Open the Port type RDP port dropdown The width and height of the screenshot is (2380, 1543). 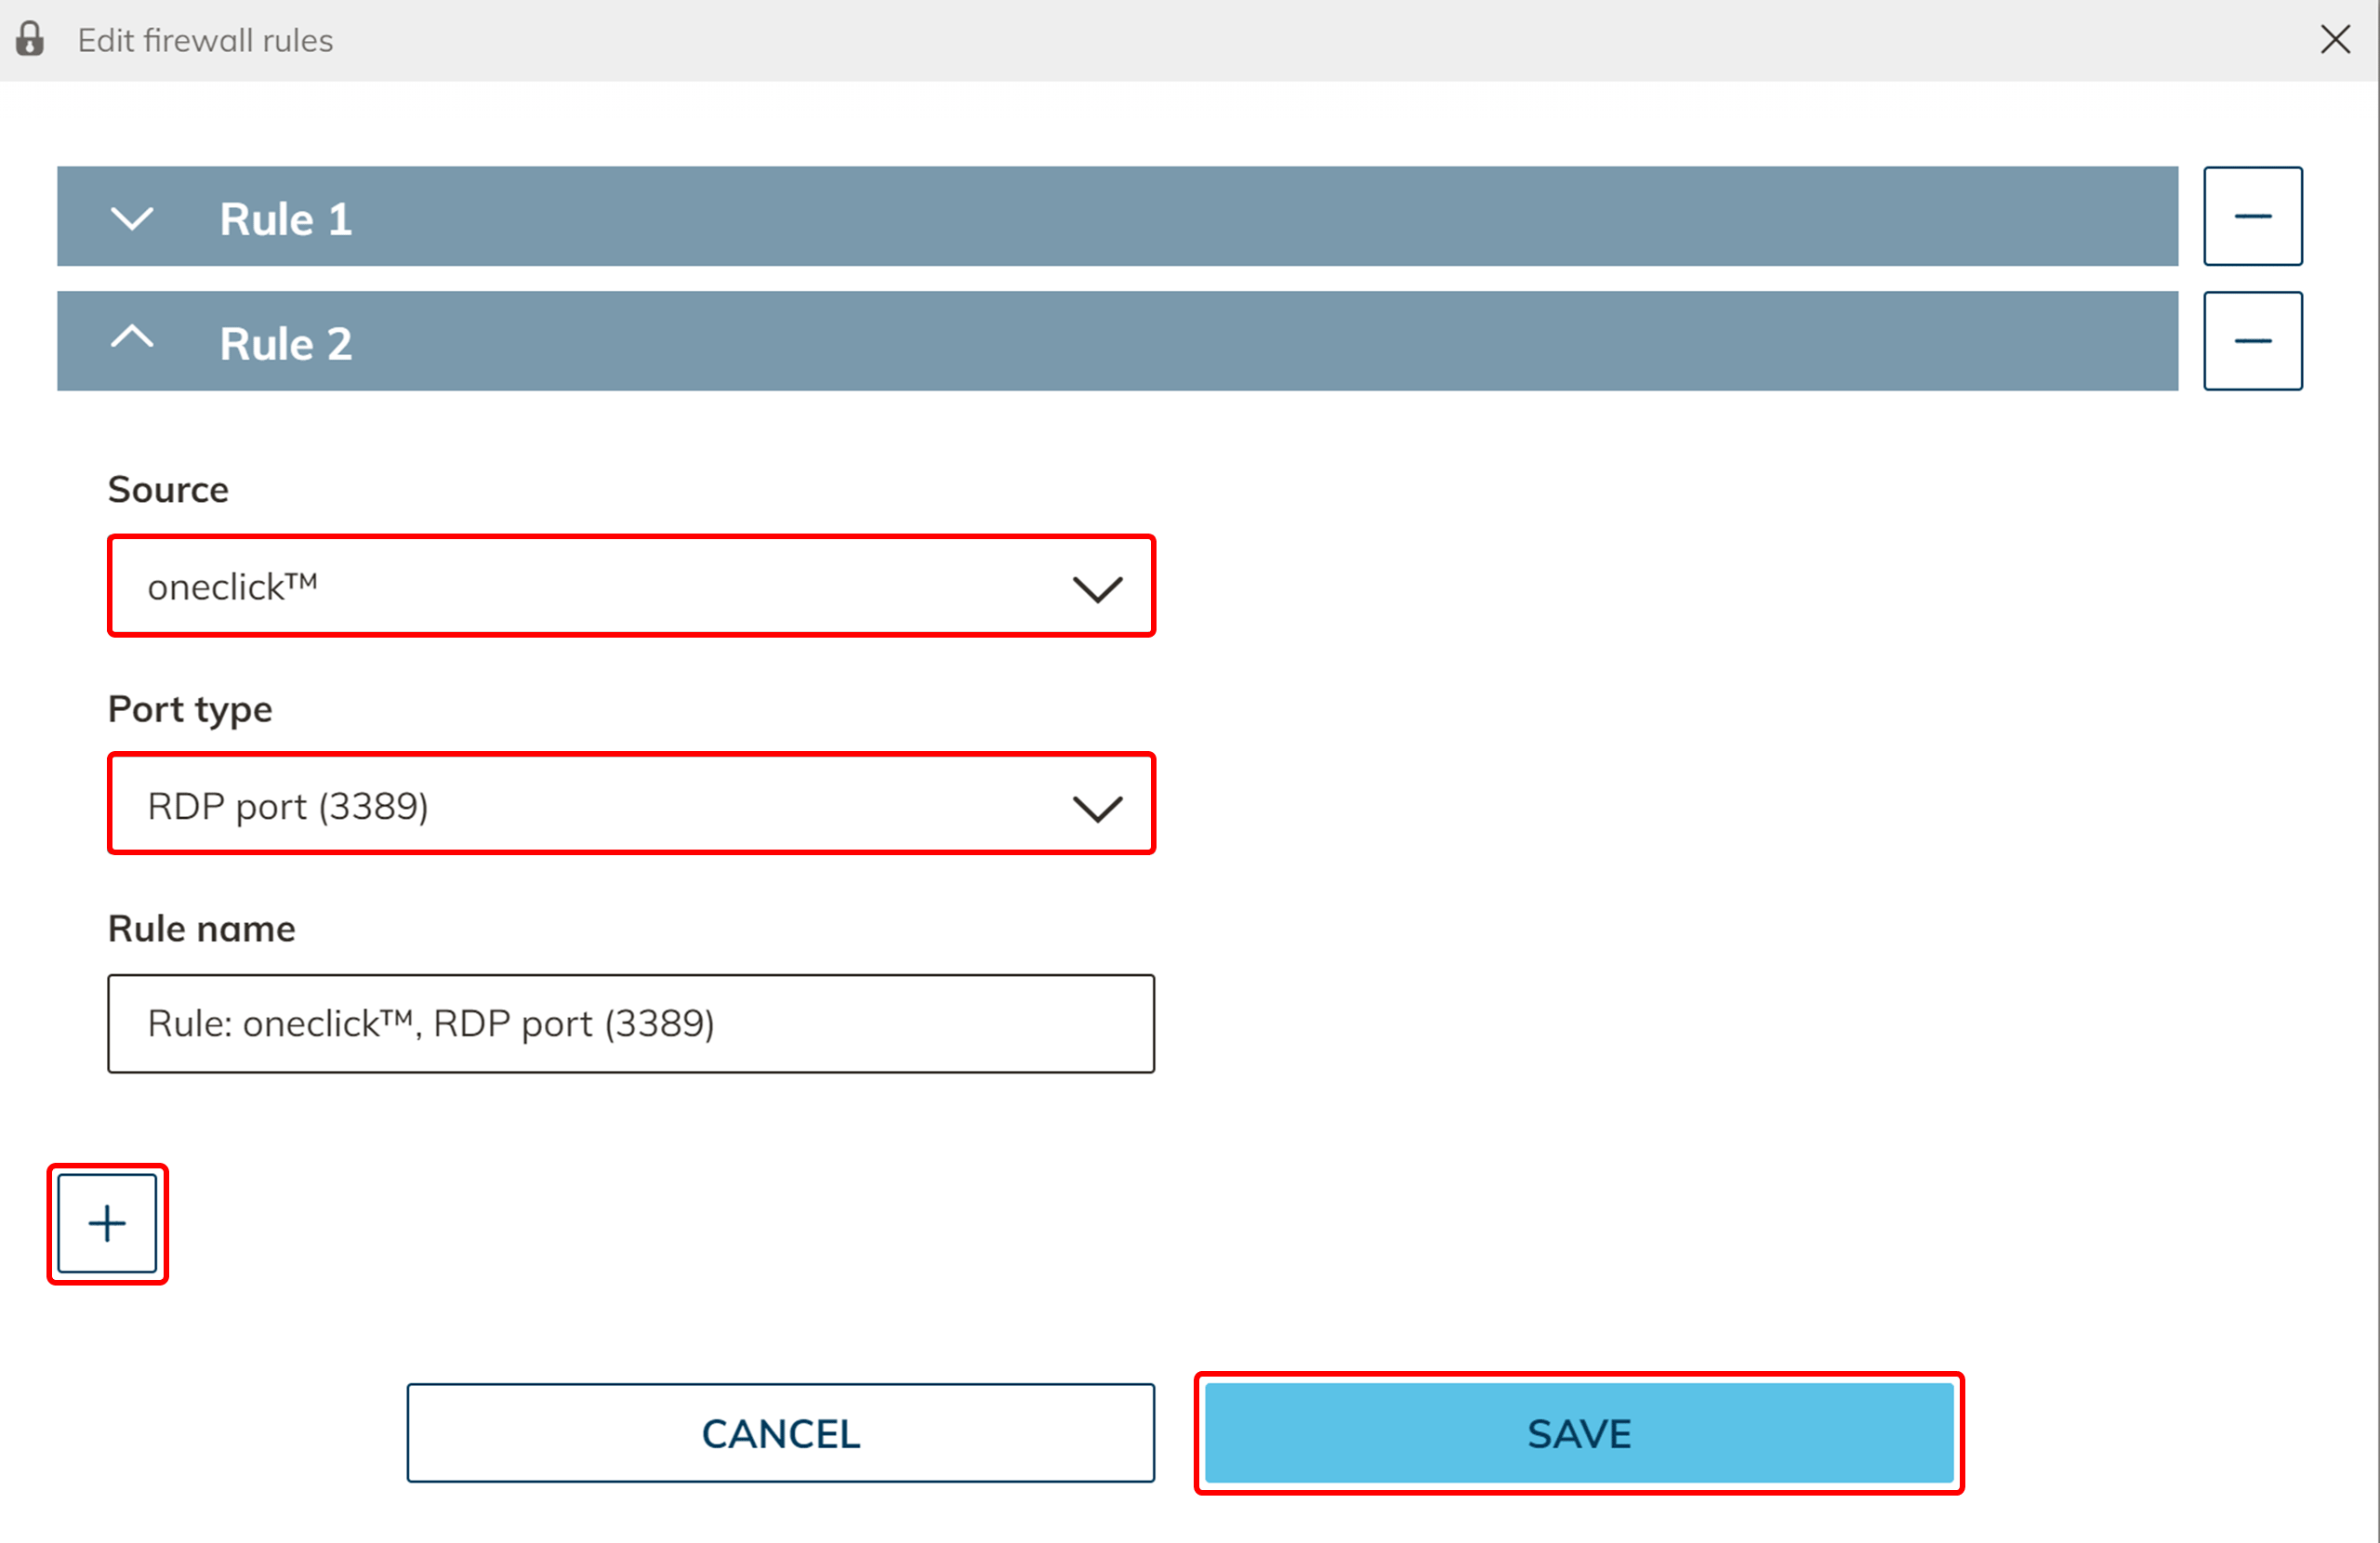[600, 805]
